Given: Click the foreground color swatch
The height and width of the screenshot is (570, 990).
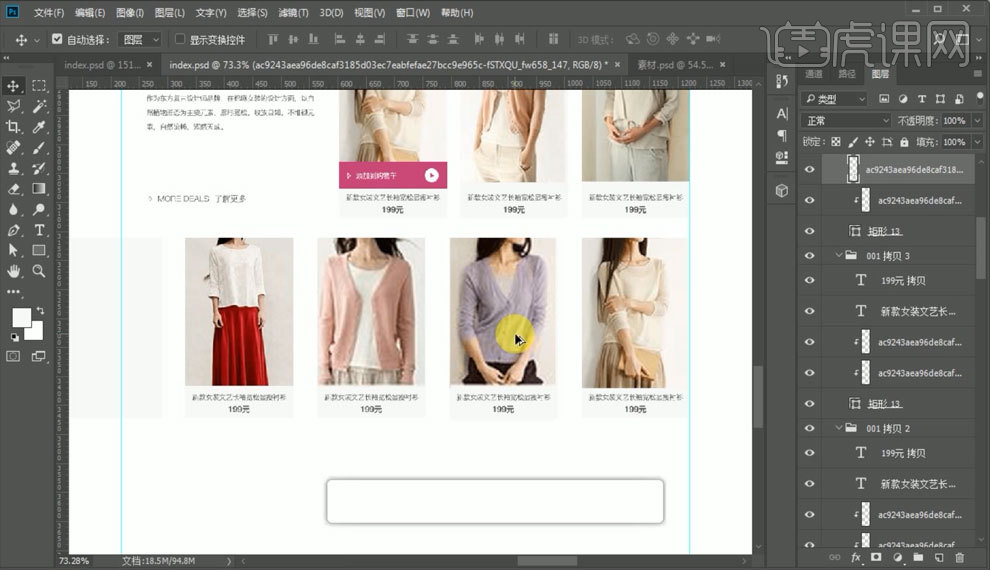Looking at the screenshot, I should tap(20, 318).
